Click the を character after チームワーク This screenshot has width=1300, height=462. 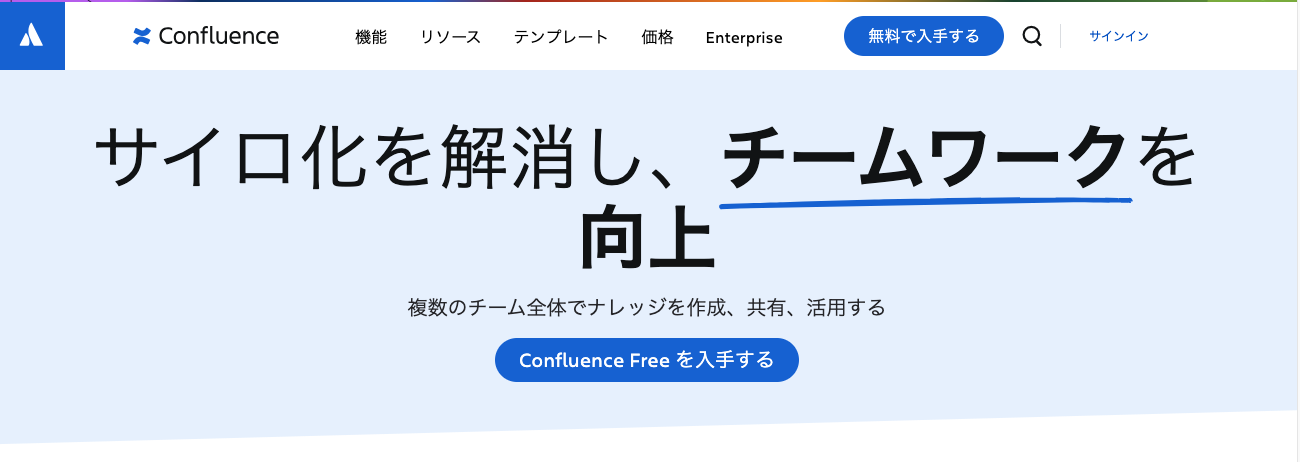click(x=1168, y=160)
